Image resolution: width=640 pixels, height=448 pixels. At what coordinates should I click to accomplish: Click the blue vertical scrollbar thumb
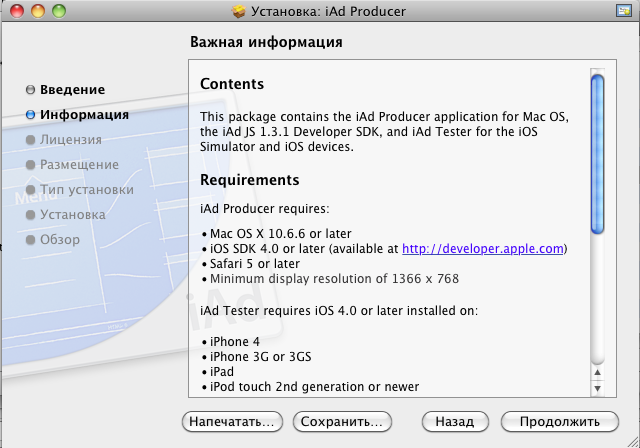tap(598, 155)
